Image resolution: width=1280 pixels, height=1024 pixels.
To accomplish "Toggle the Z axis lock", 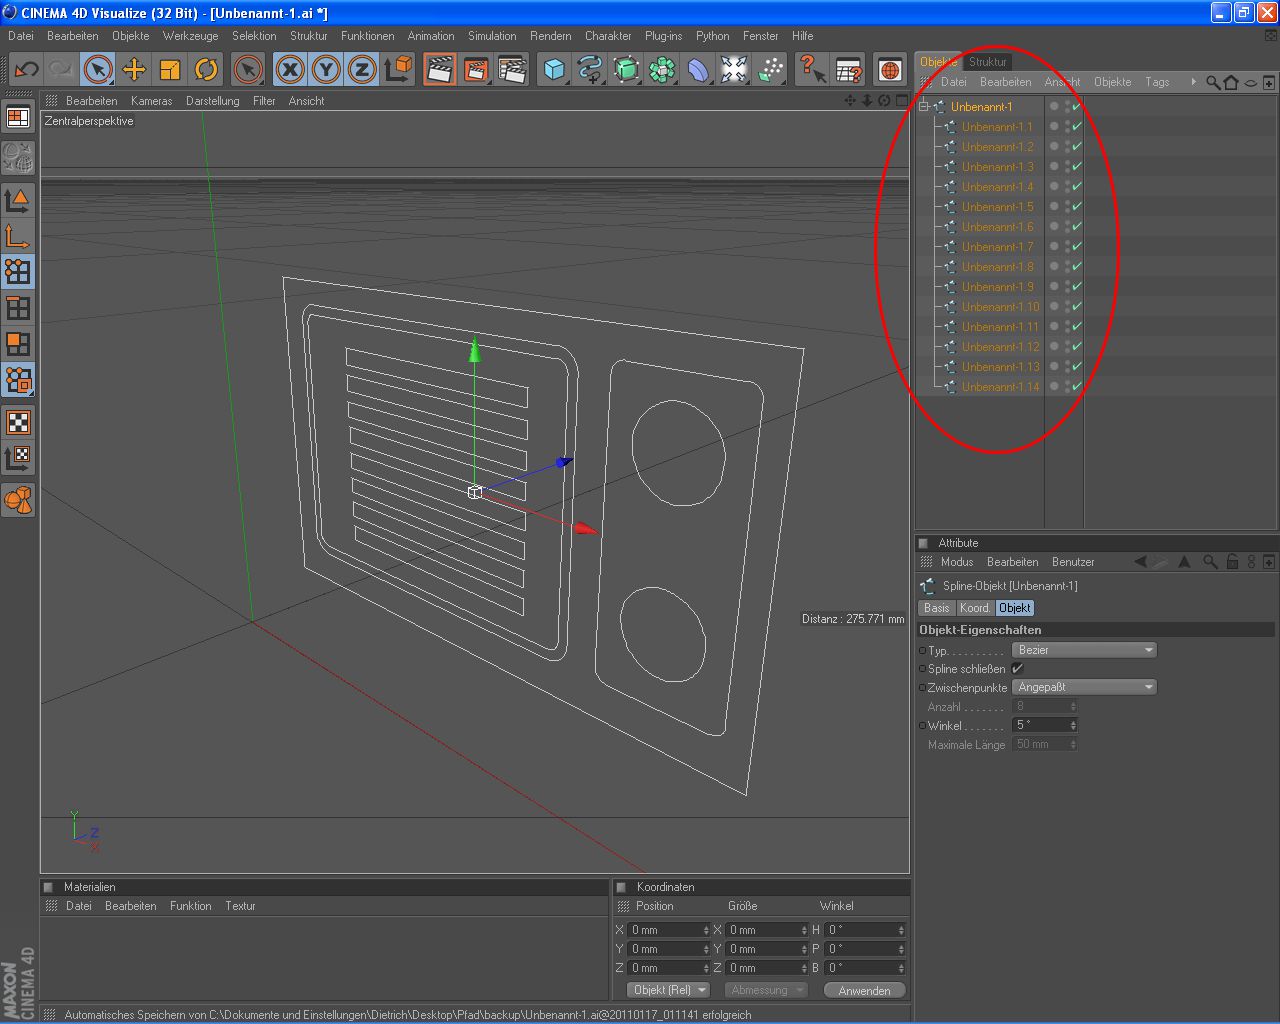I will (362, 69).
